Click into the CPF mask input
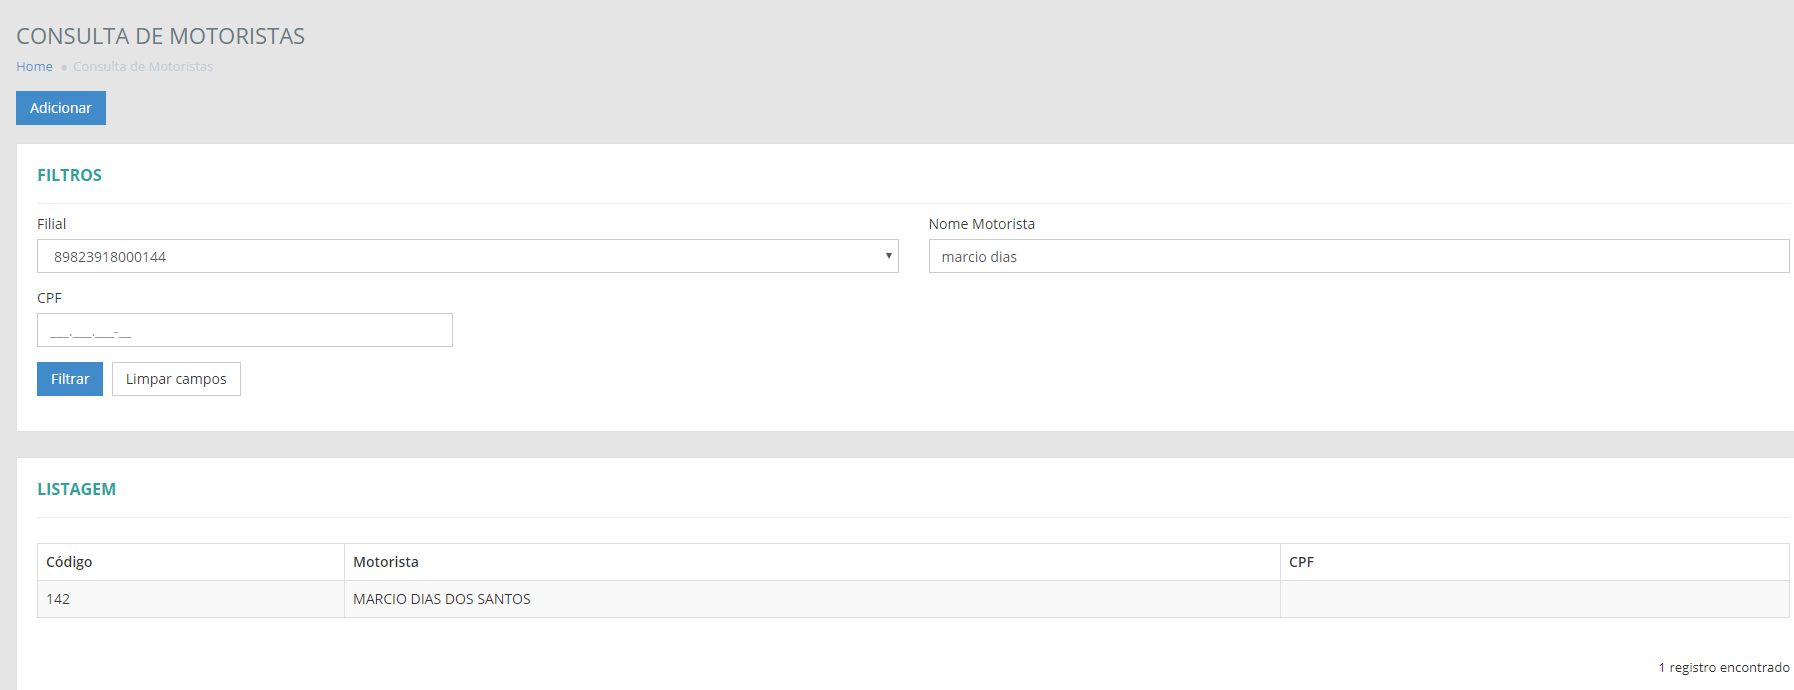 click(x=244, y=331)
